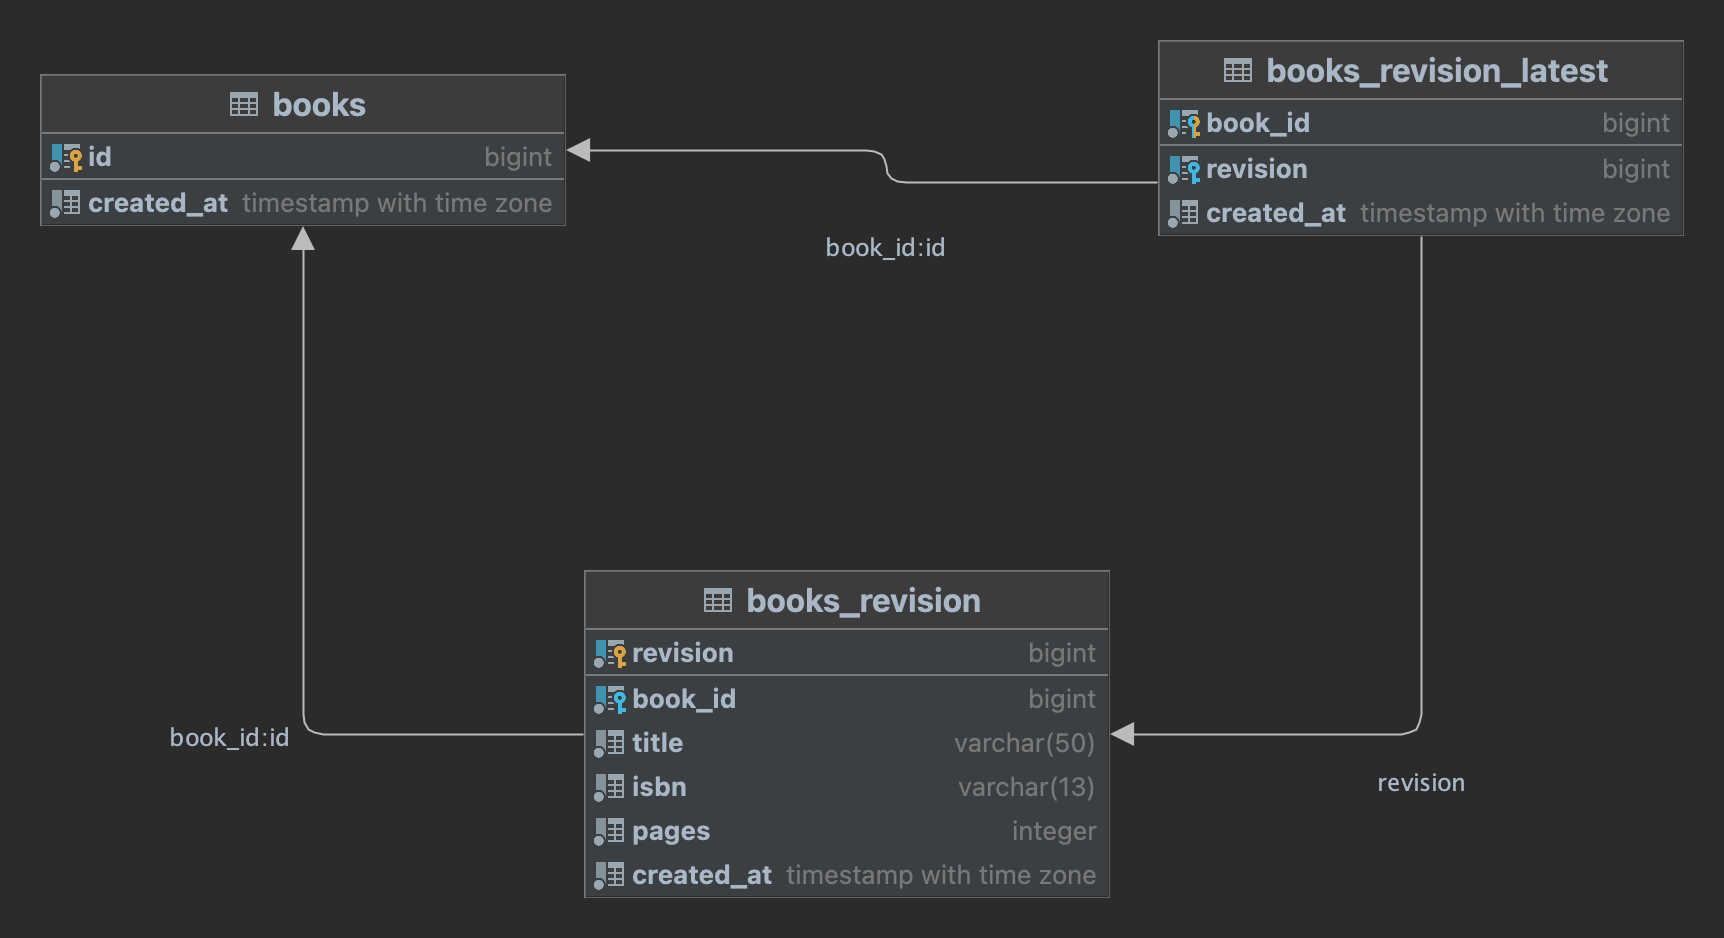Select the books_revision_latest table name
Screen dimensions: 1724x938
(1437, 71)
